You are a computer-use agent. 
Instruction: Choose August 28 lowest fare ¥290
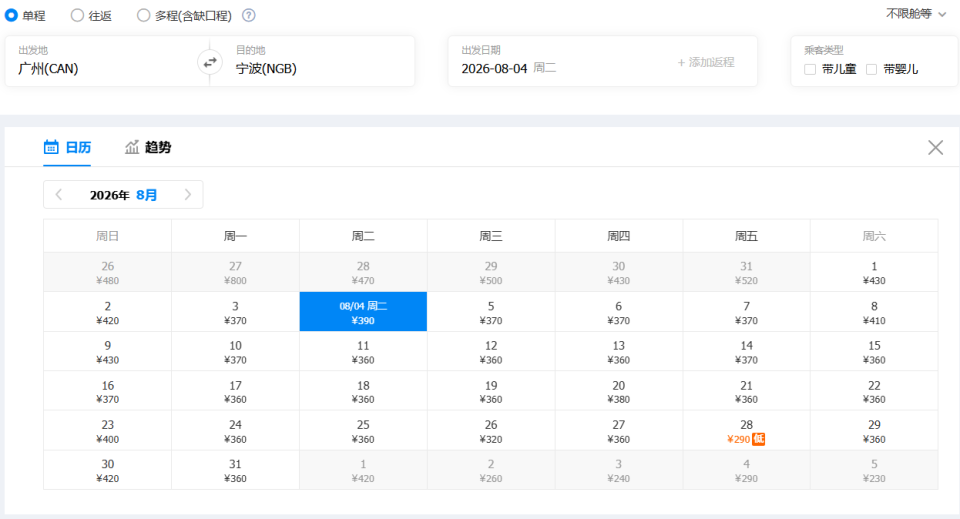click(746, 431)
